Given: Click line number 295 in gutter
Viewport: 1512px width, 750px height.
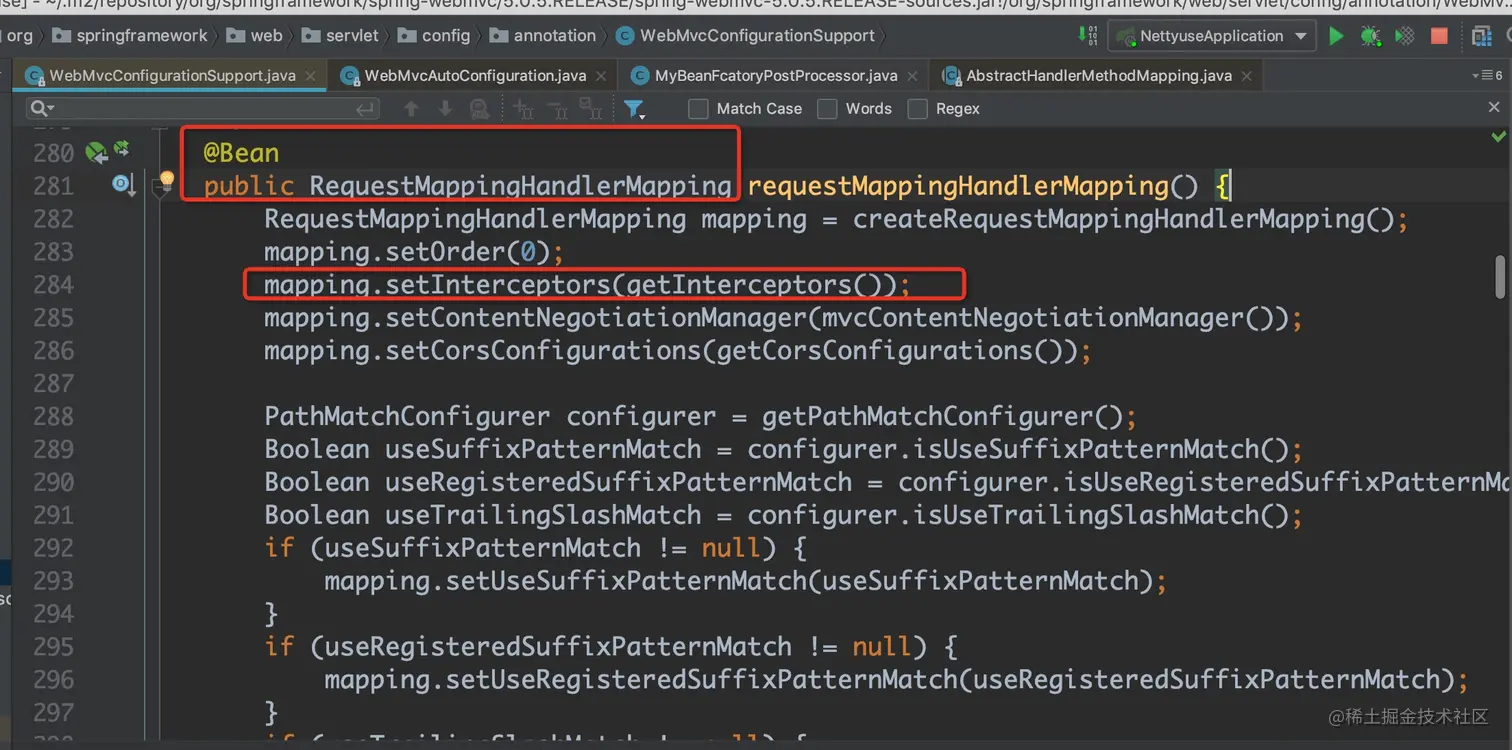Looking at the screenshot, I should [x=53, y=647].
